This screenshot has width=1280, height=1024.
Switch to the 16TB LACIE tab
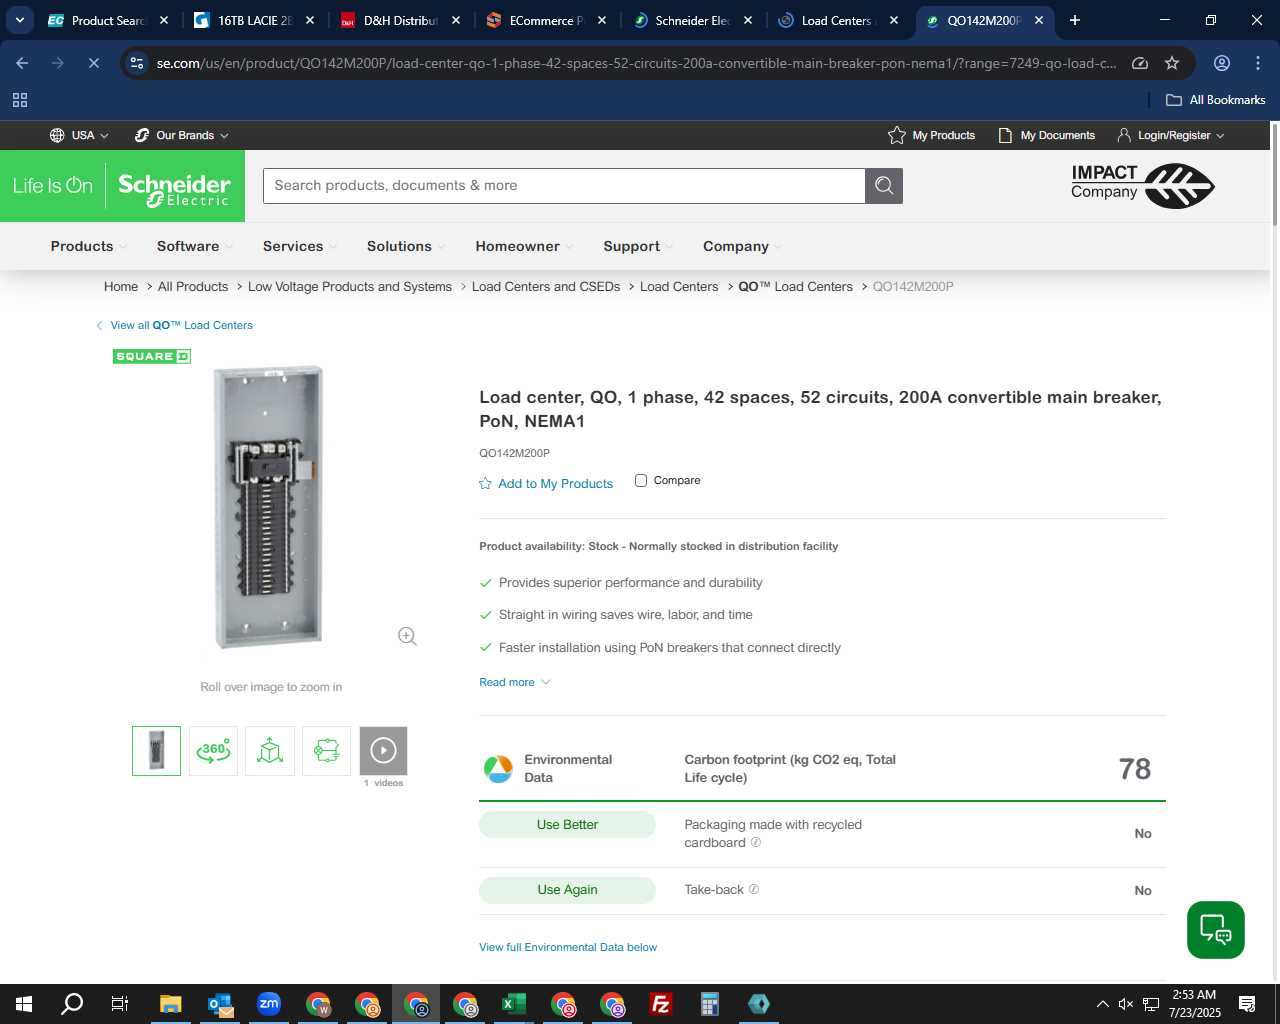254,20
